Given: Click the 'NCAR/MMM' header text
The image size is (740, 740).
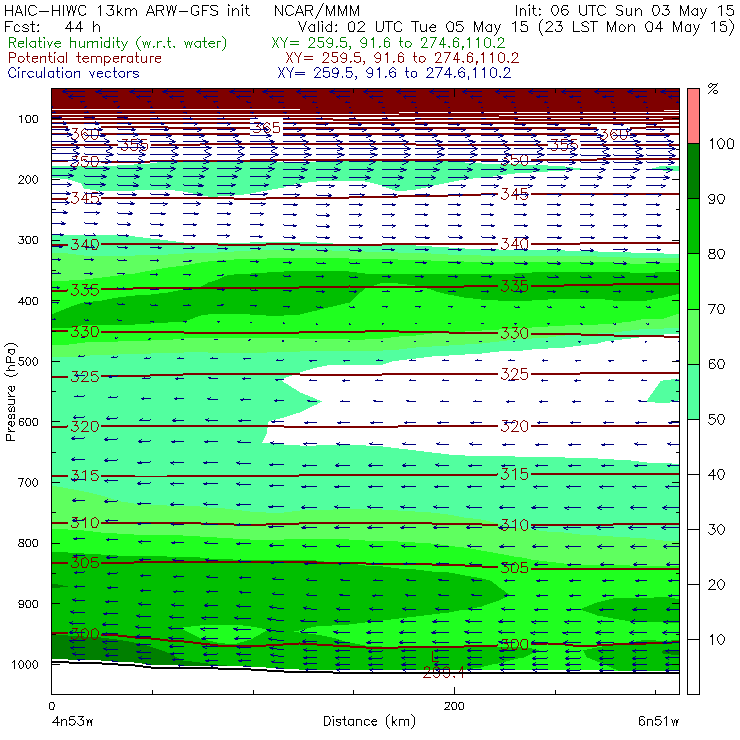Looking at the screenshot, I should (x=317, y=10).
